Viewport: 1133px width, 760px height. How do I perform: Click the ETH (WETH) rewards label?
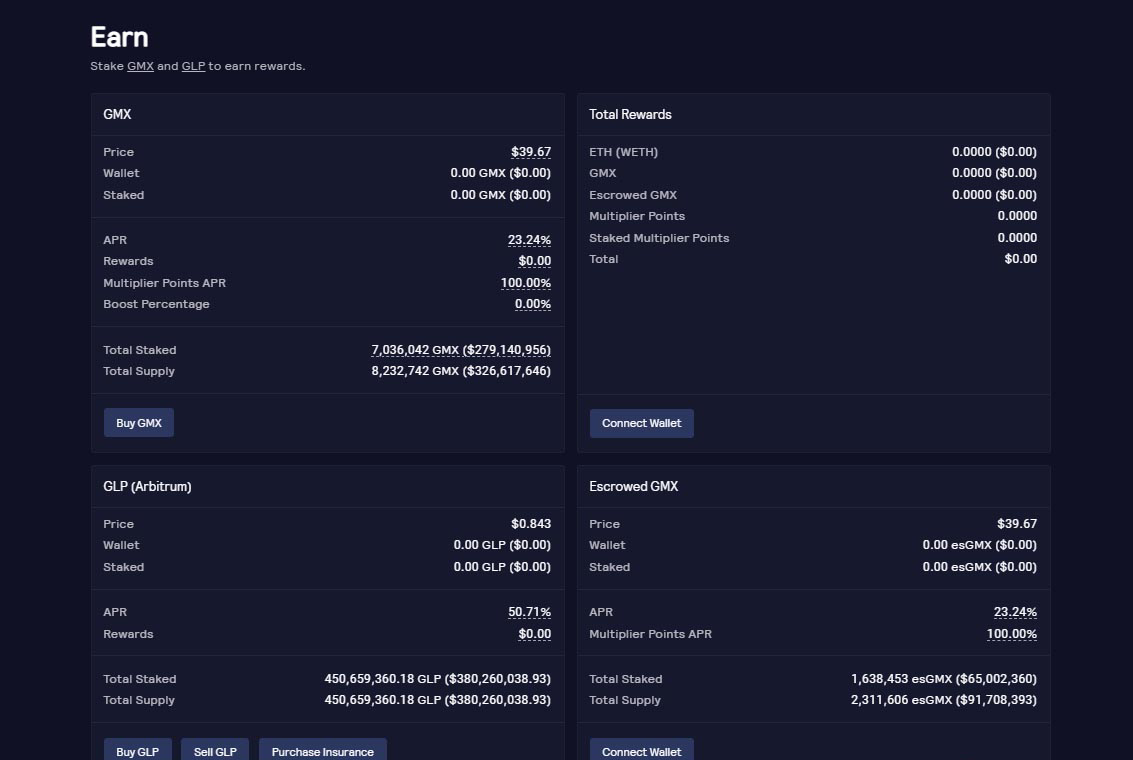624,152
